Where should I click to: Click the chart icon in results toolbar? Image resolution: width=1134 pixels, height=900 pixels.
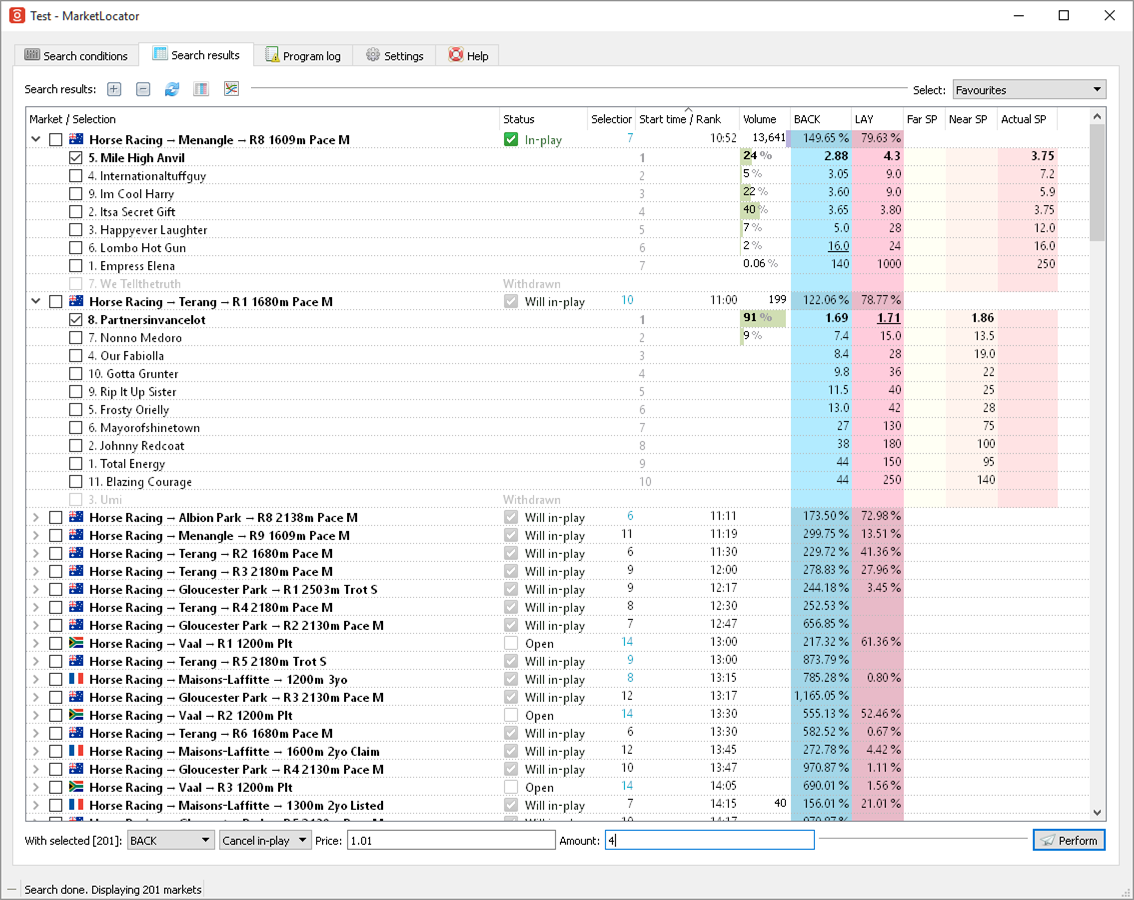[x=231, y=89]
